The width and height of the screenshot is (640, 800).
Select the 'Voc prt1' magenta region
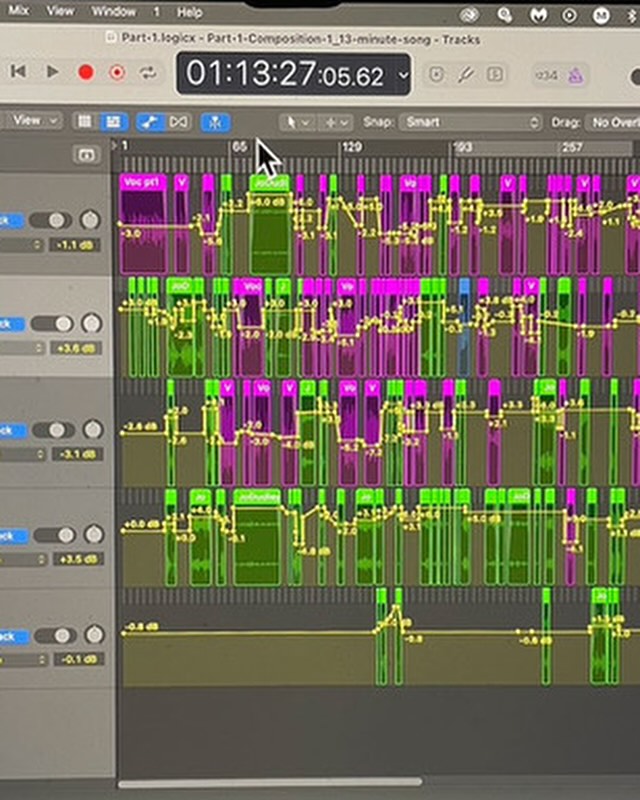pyautogui.click(x=143, y=223)
